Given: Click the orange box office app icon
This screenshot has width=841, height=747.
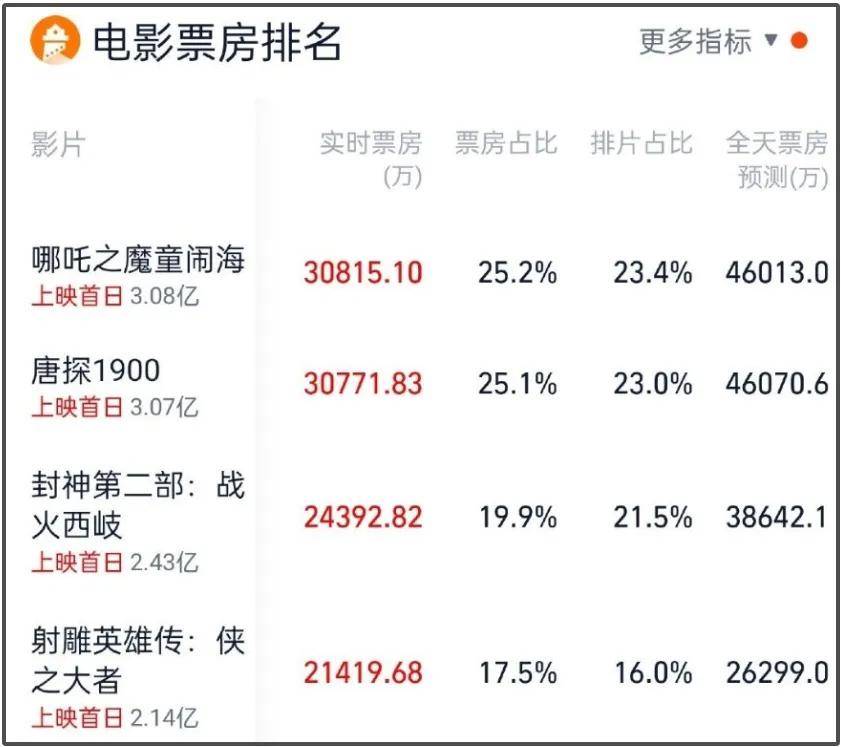Looking at the screenshot, I should point(55,41).
